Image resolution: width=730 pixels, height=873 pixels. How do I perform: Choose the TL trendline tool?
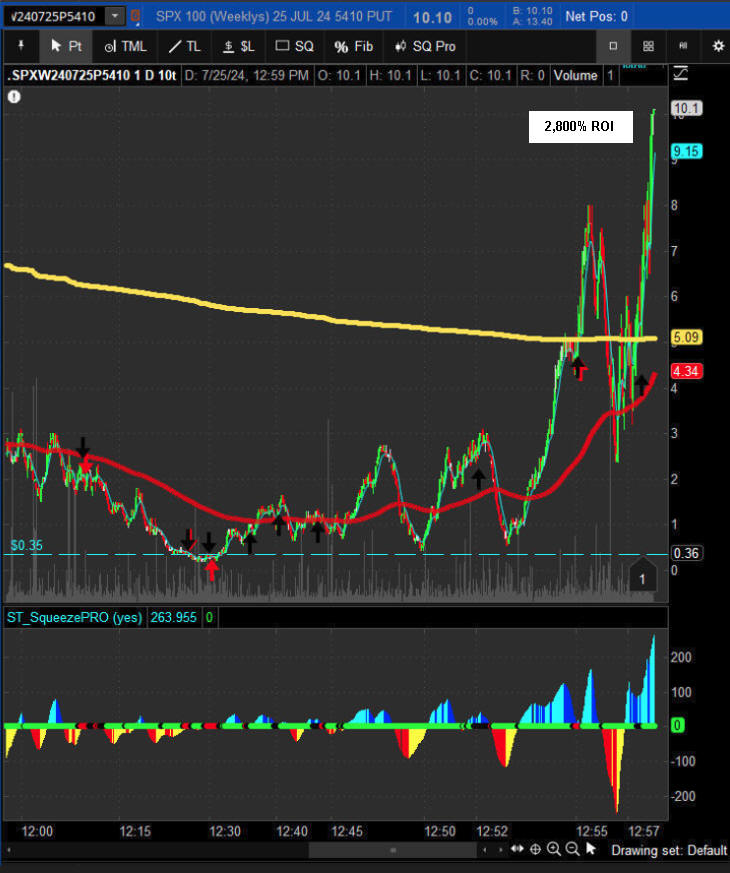tap(184, 46)
